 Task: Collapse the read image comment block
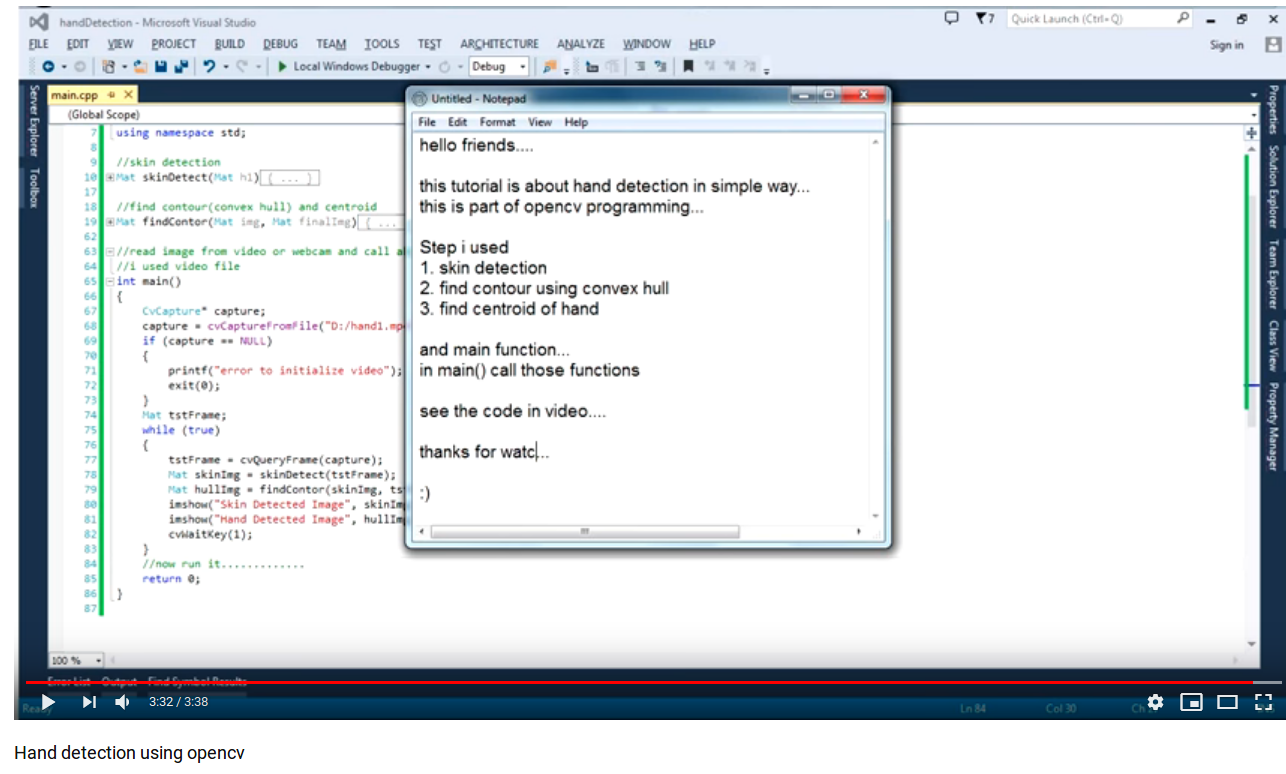109,252
